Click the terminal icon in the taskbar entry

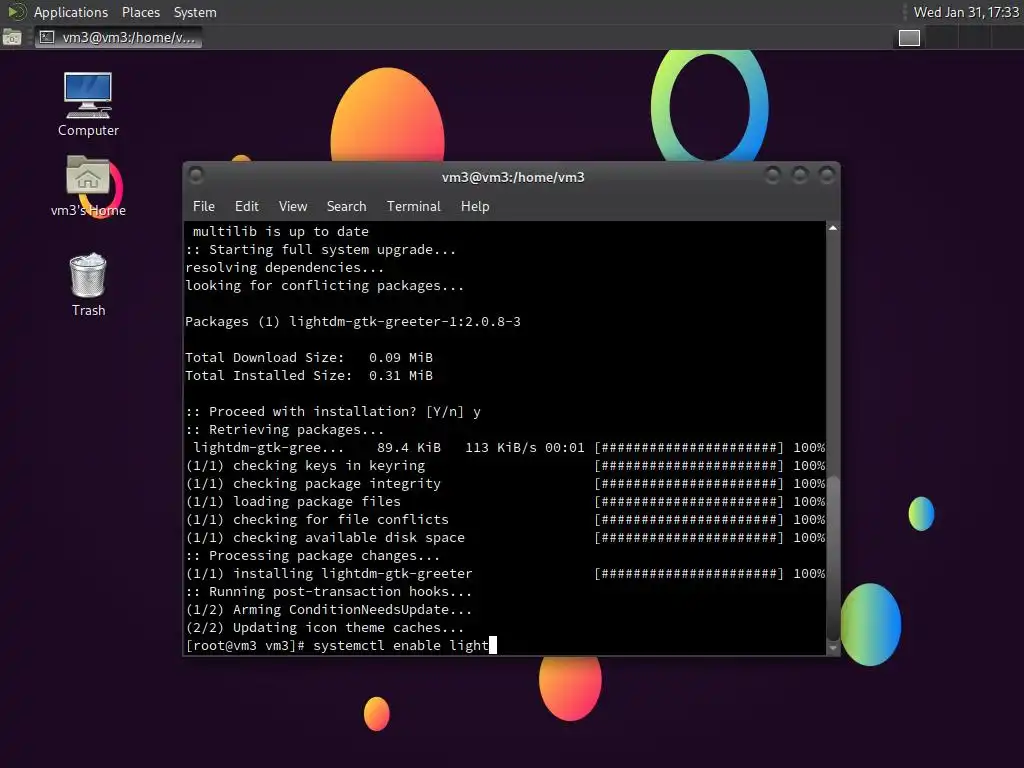pos(47,37)
